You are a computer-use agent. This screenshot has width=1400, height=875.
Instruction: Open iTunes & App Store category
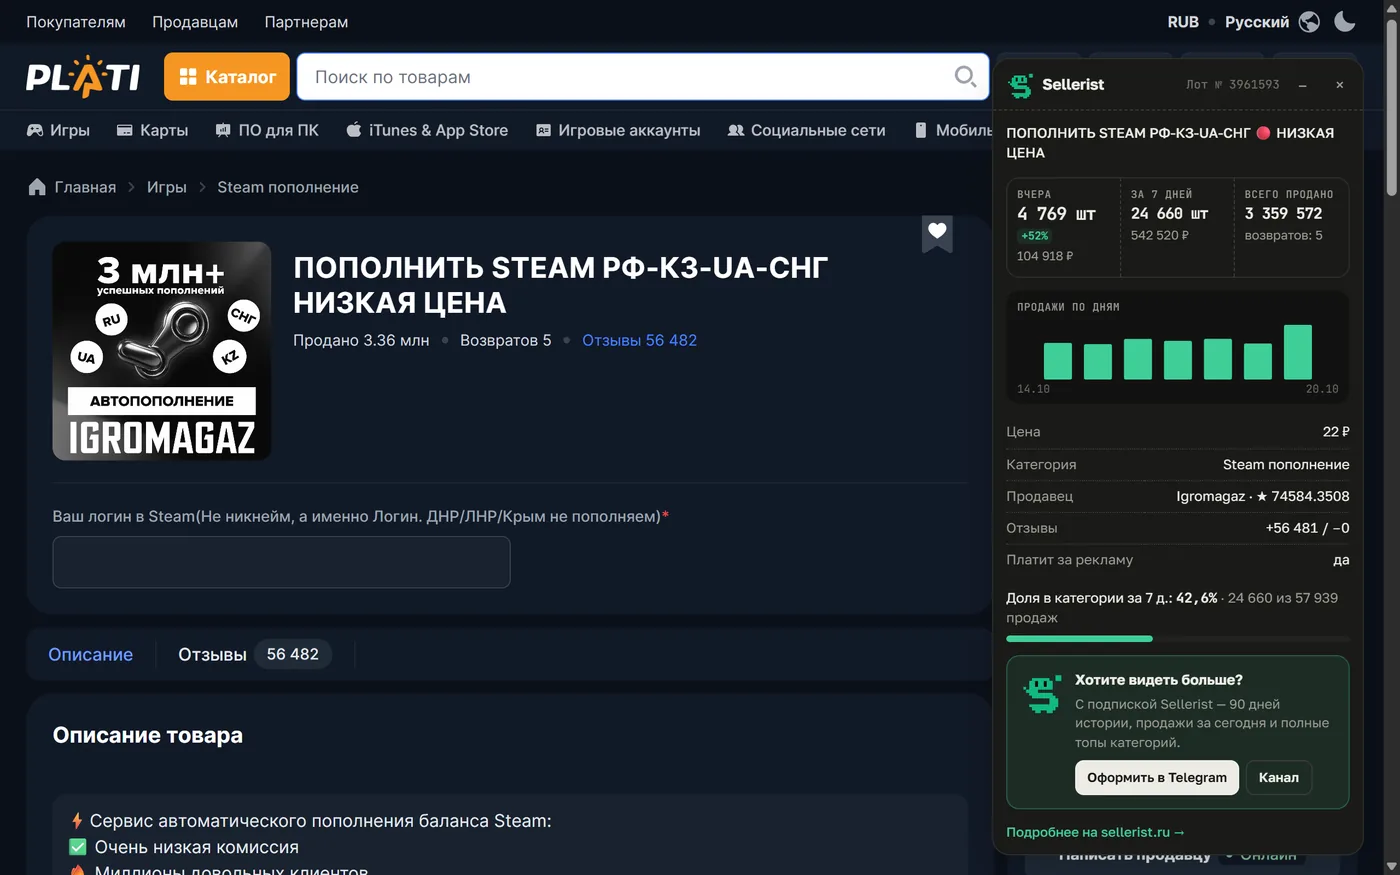[x=427, y=130]
